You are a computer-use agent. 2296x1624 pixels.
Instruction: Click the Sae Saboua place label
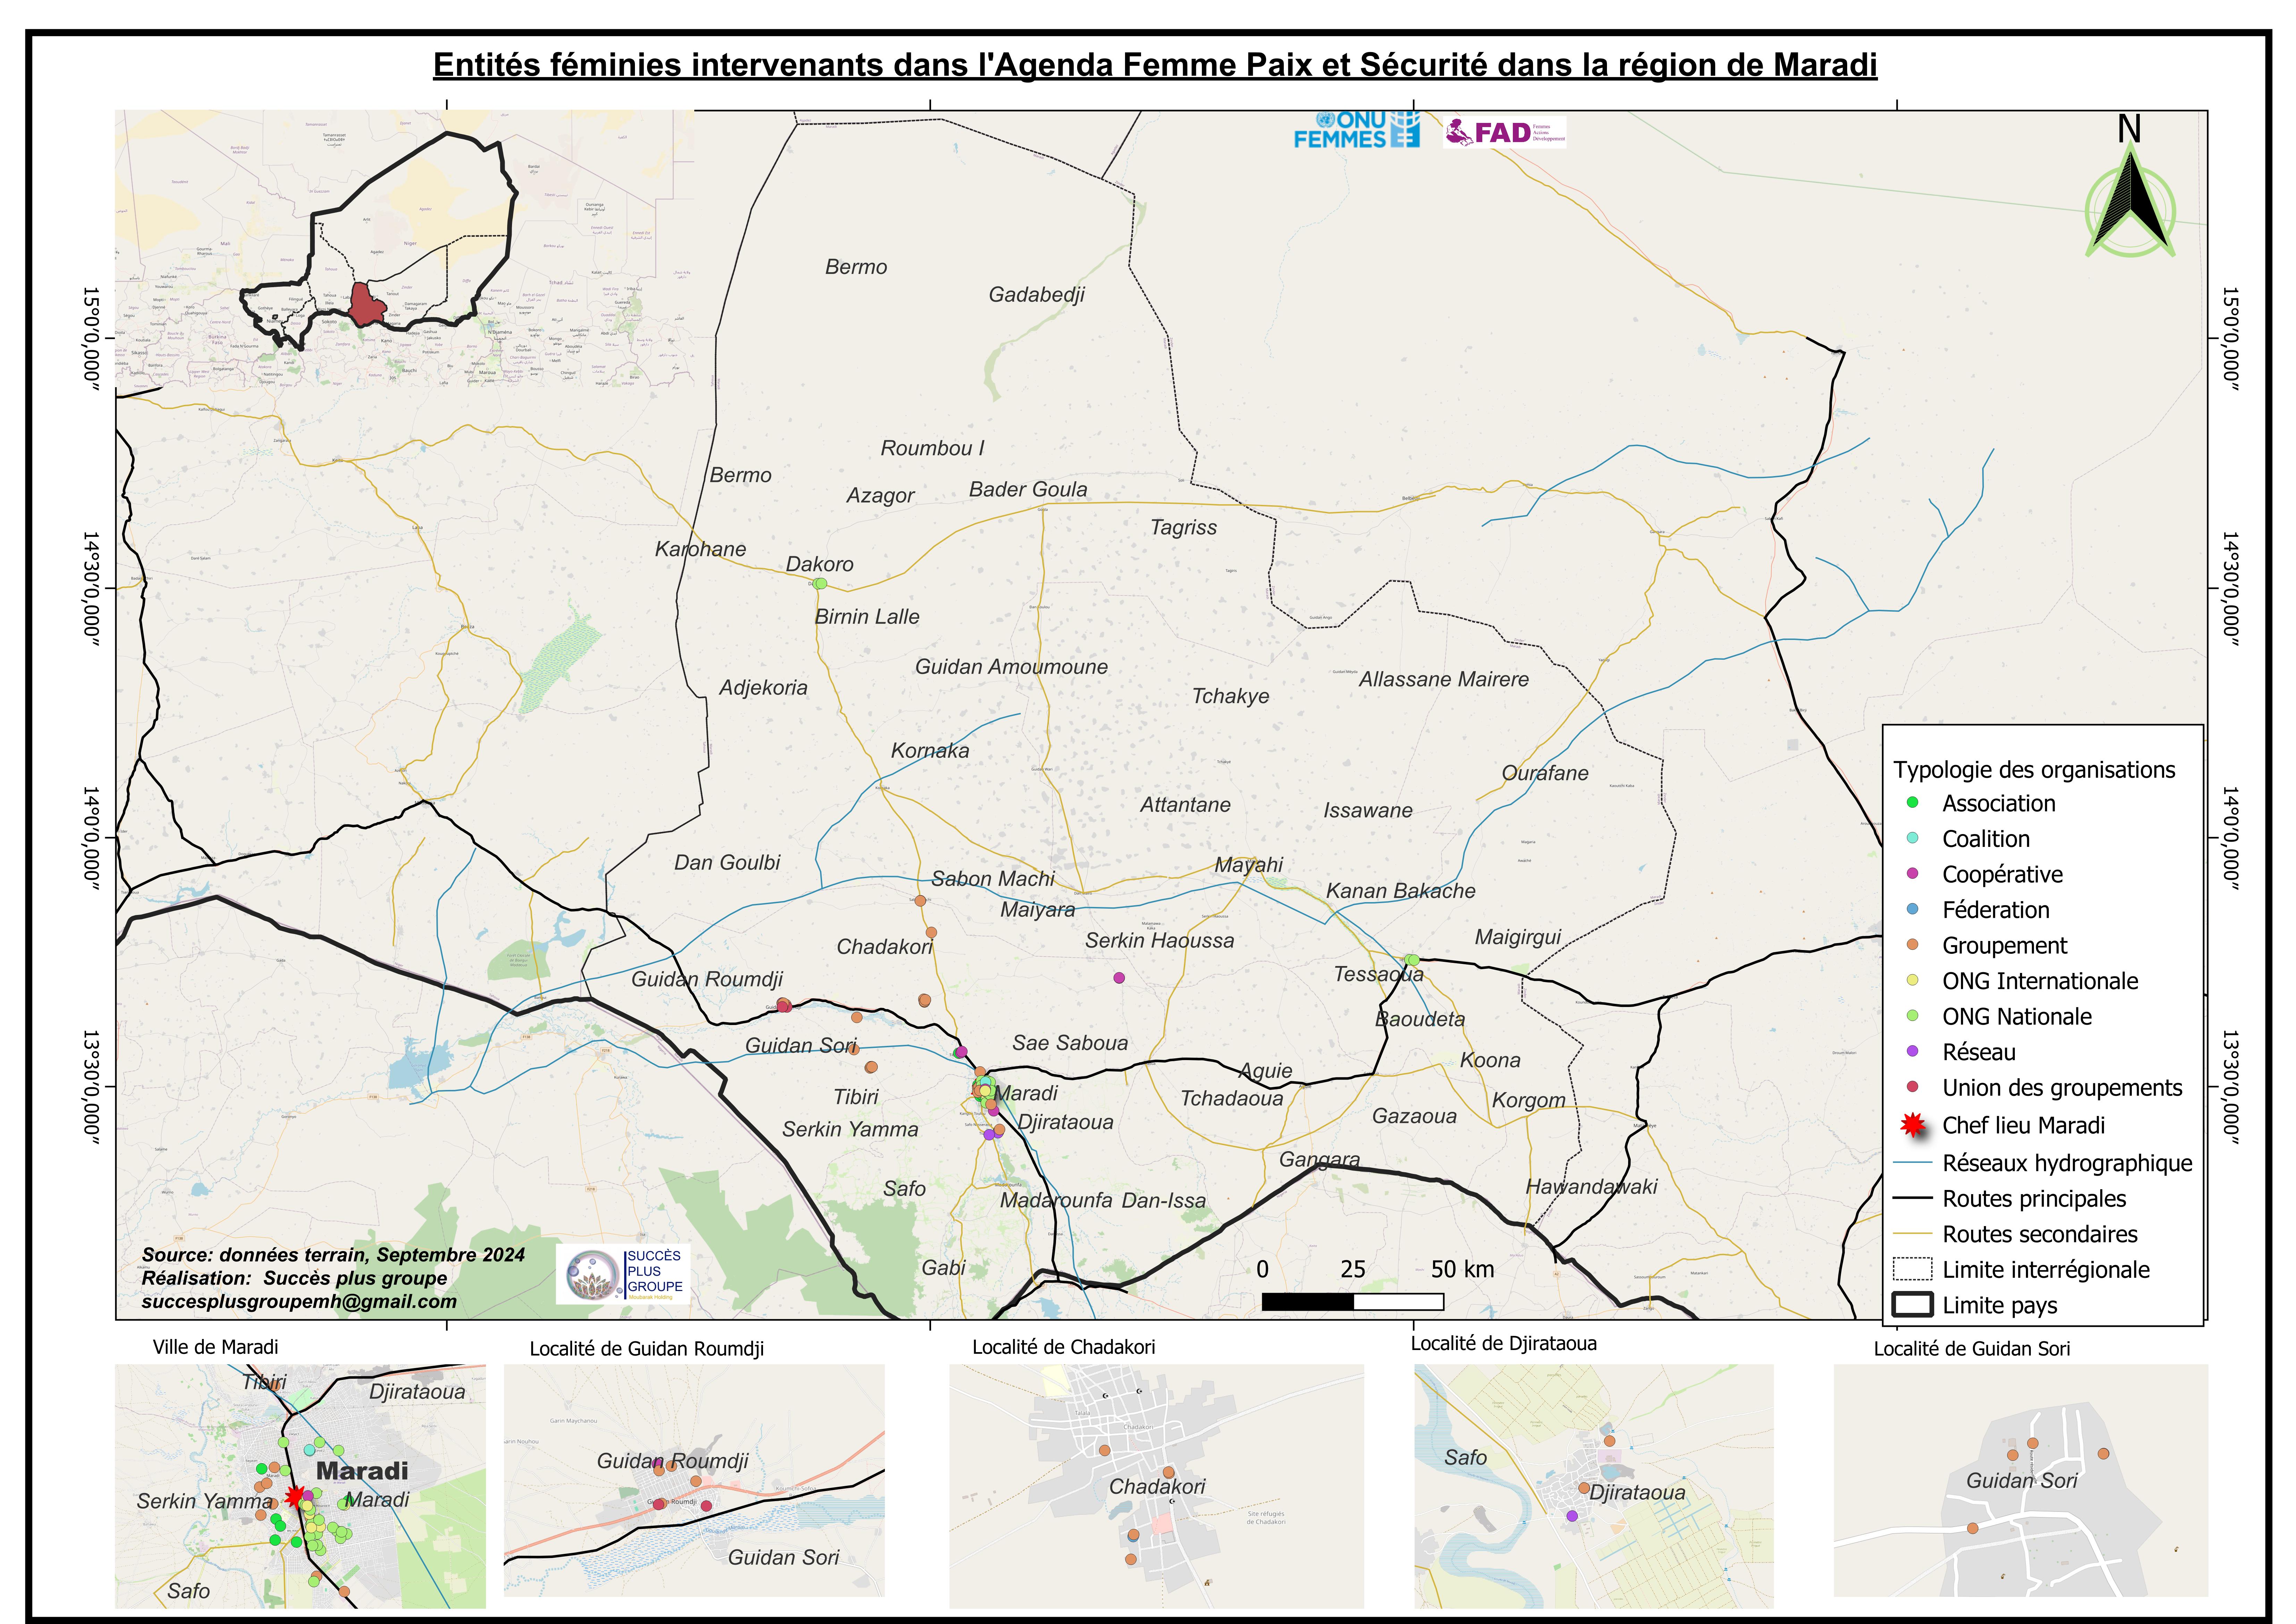[x=1070, y=1043]
